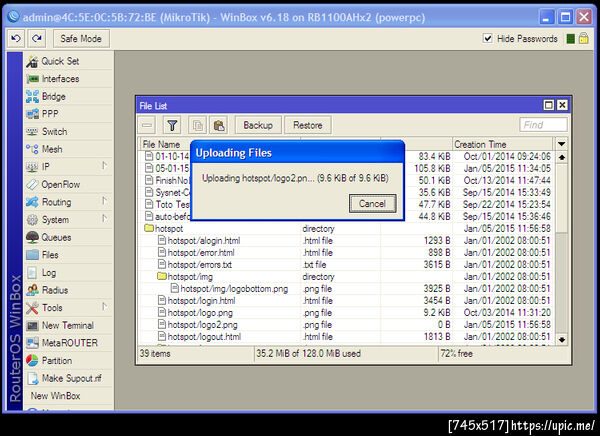Click the Partition pie chart icon

[33, 361]
